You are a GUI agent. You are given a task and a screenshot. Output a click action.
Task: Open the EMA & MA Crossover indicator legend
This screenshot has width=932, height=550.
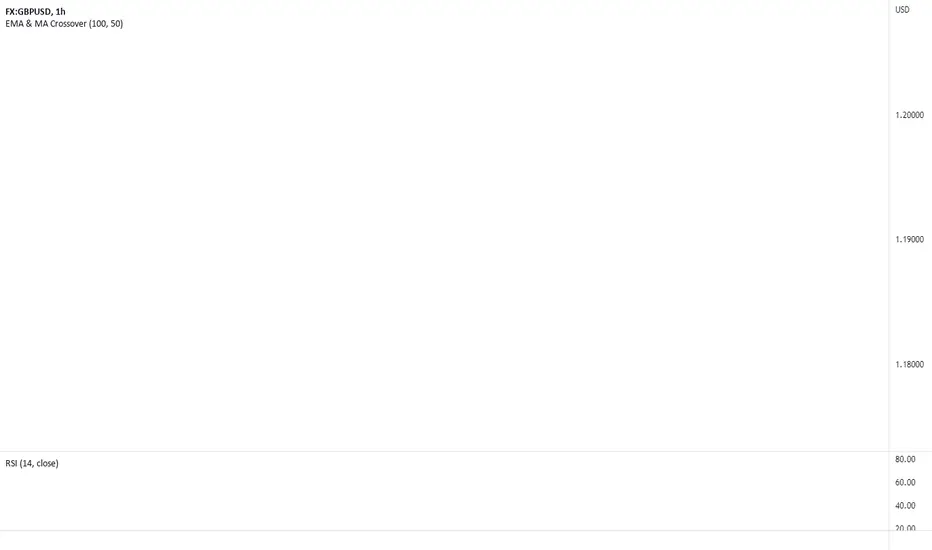[64, 24]
